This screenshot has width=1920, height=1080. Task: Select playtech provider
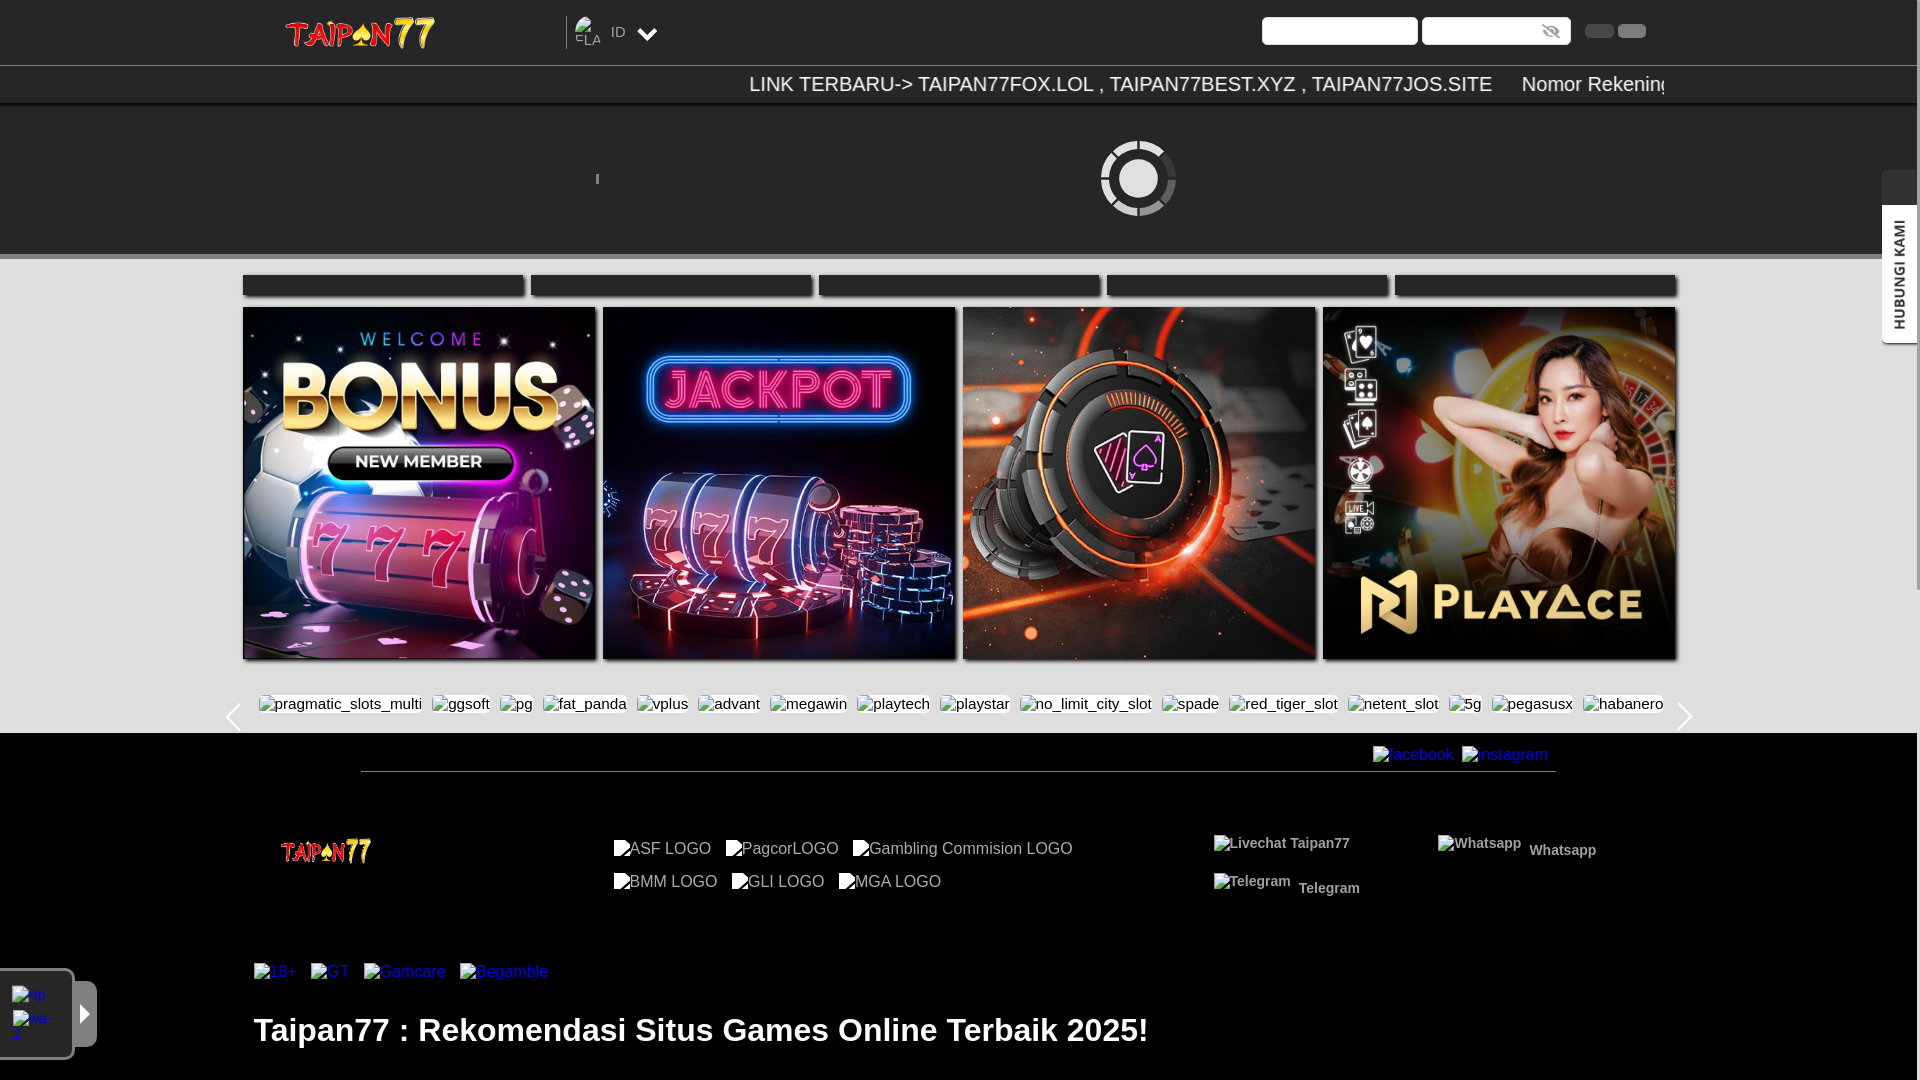click(x=893, y=704)
